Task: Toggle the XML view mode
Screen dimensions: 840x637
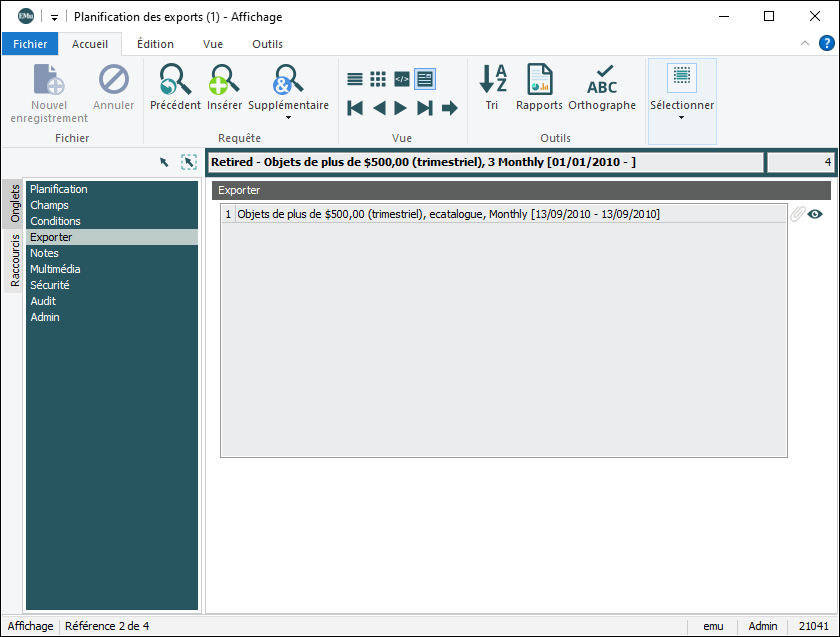Action: click(402, 79)
